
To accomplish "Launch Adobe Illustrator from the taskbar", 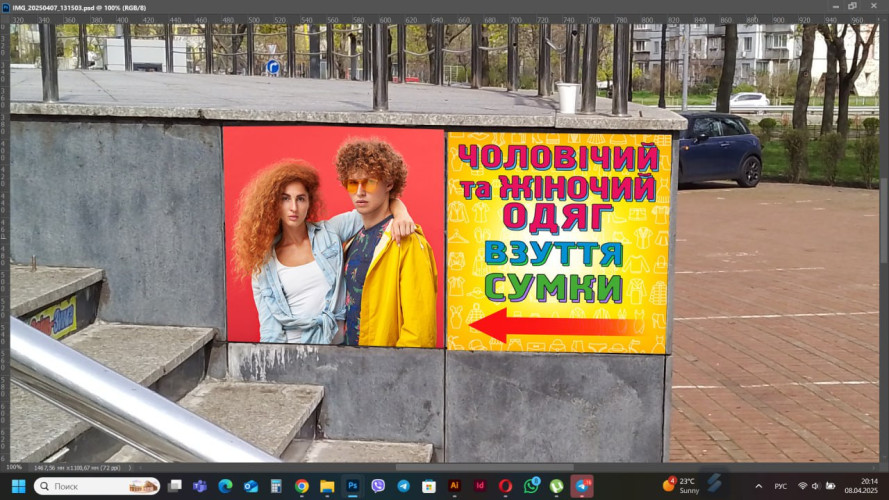I will (x=454, y=486).
